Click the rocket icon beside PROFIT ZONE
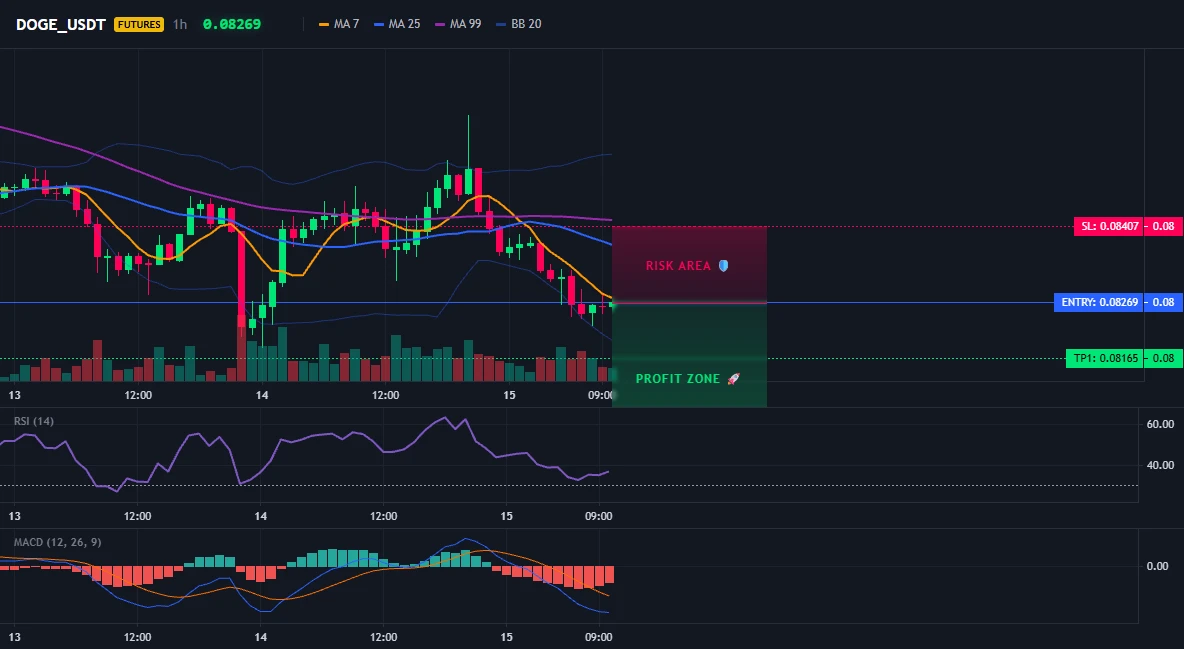The height and width of the screenshot is (649, 1184). point(733,379)
